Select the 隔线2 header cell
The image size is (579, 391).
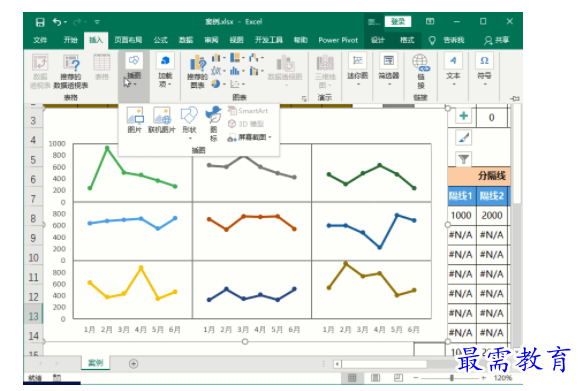pyautogui.click(x=492, y=196)
